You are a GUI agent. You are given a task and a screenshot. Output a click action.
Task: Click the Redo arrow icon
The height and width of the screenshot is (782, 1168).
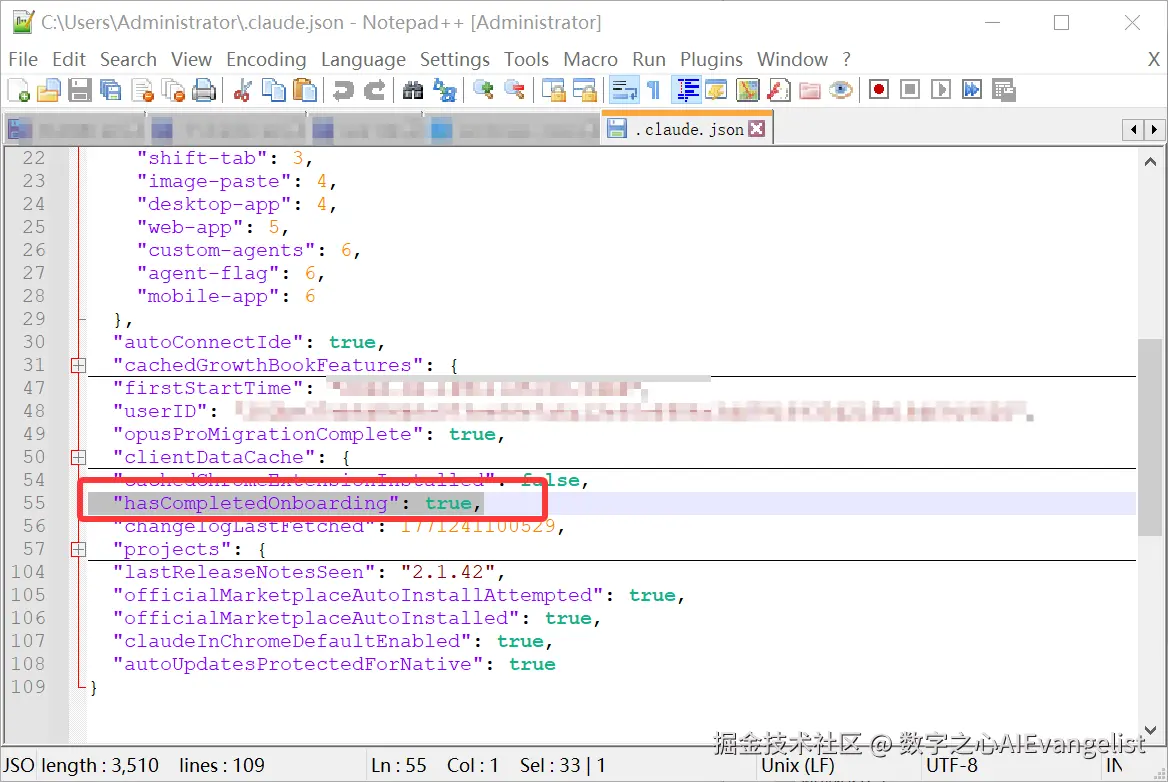[374, 90]
